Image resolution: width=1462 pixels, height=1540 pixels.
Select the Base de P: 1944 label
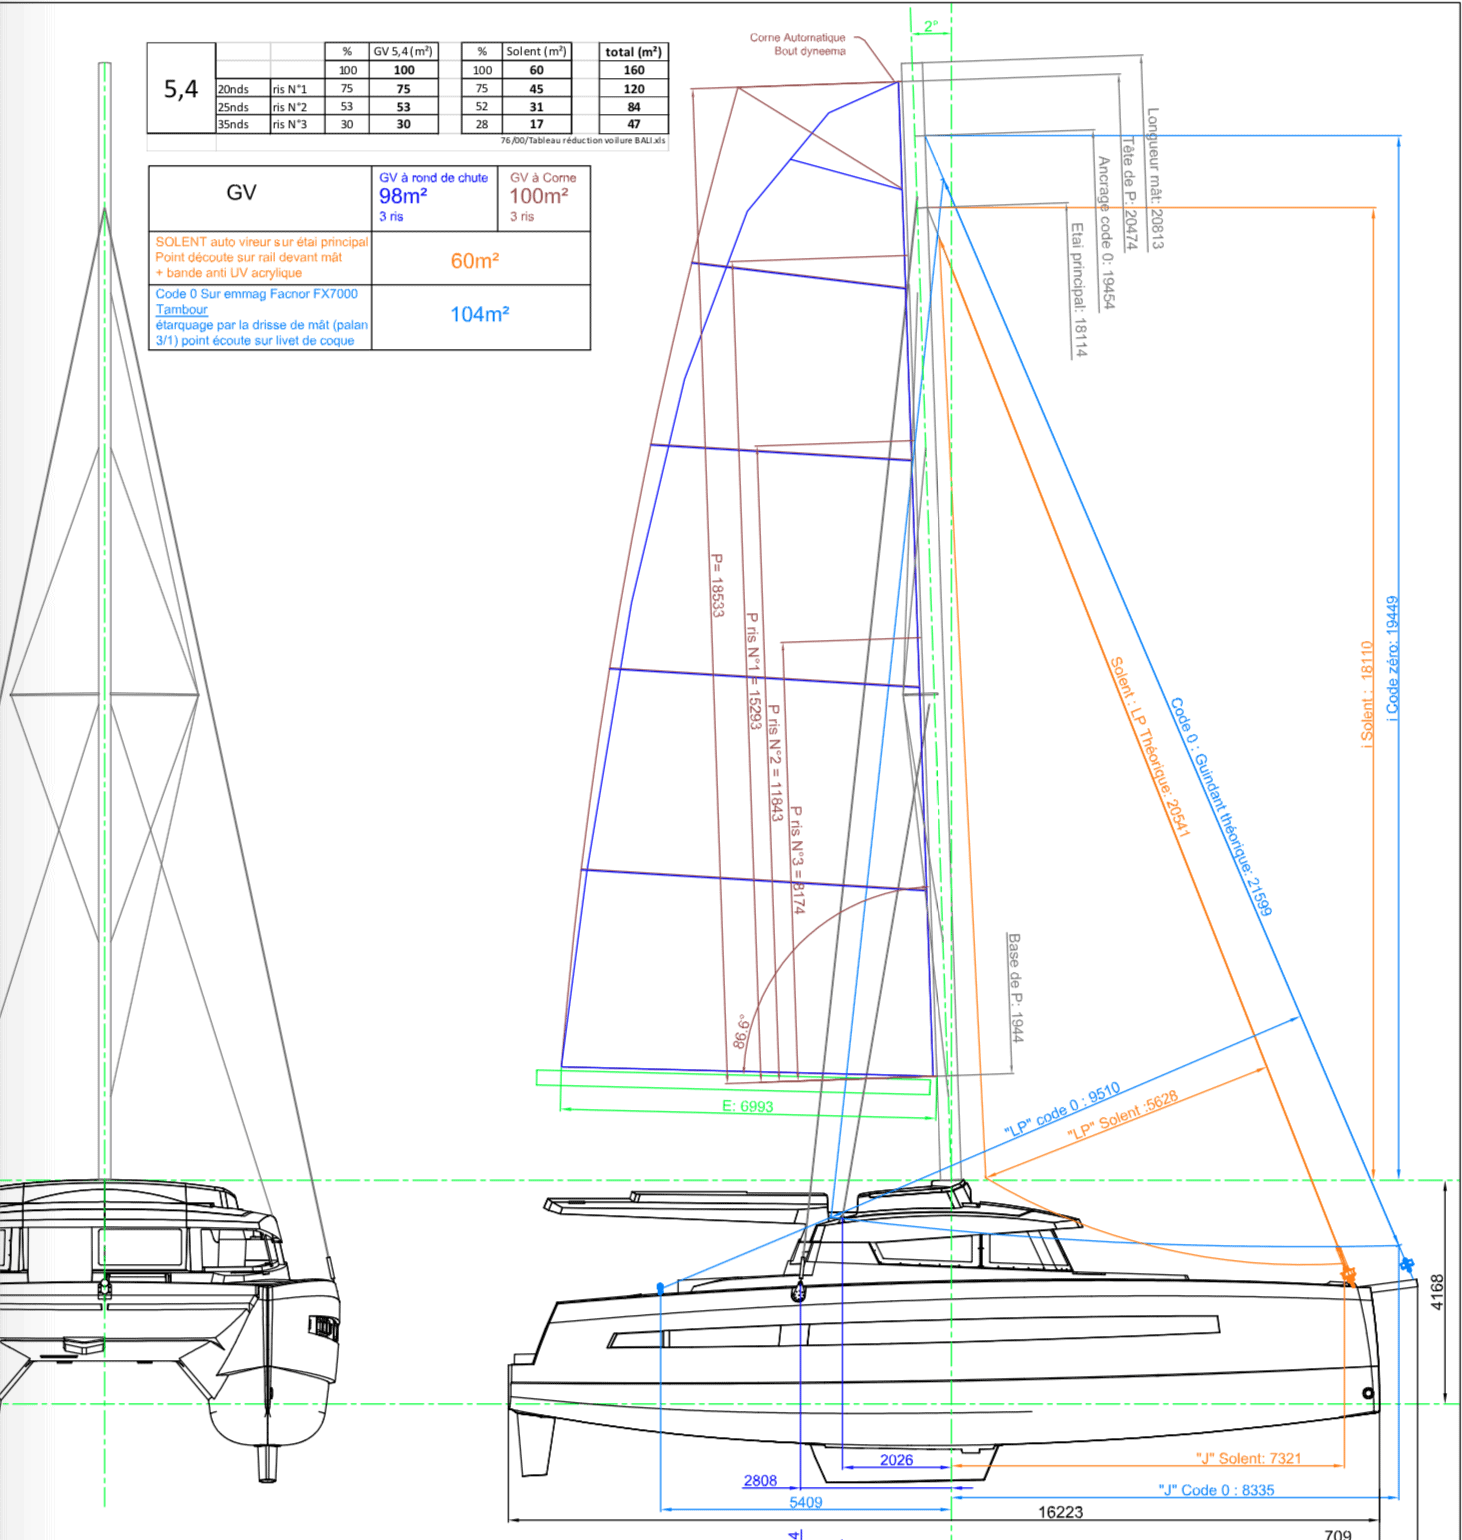[x=1015, y=988]
